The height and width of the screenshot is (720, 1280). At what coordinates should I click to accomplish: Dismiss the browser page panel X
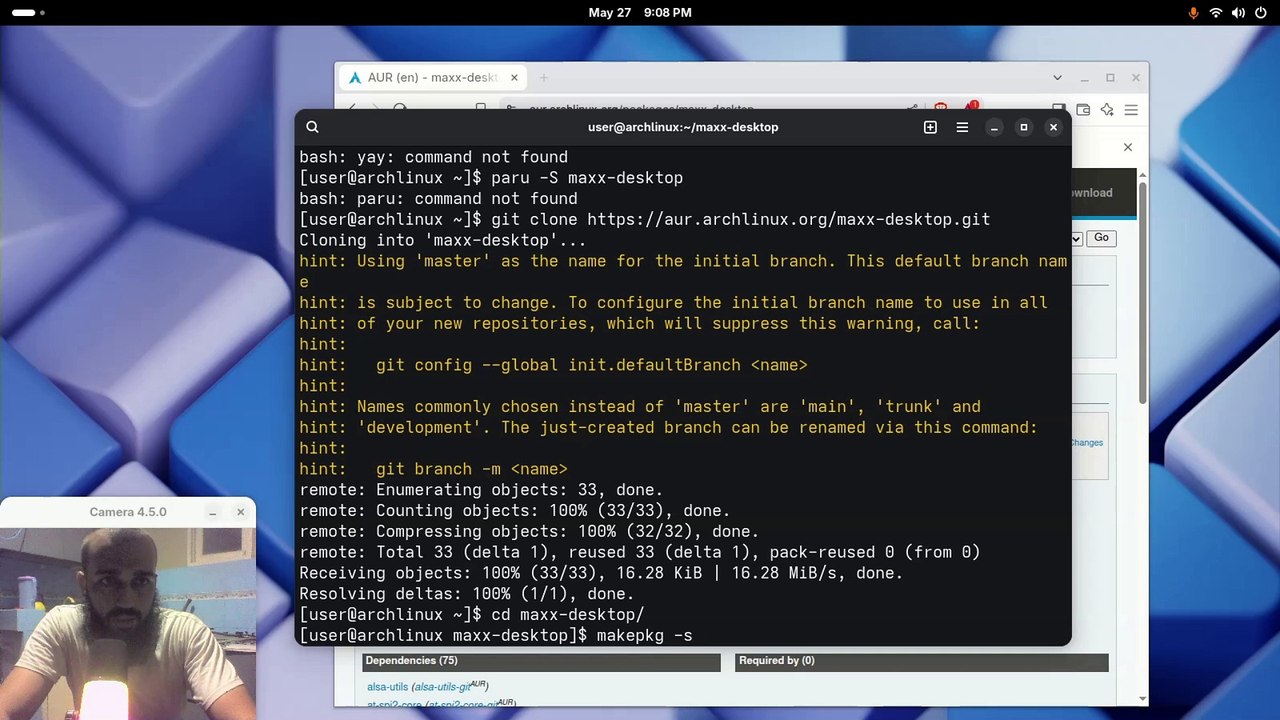coord(1128,147)
